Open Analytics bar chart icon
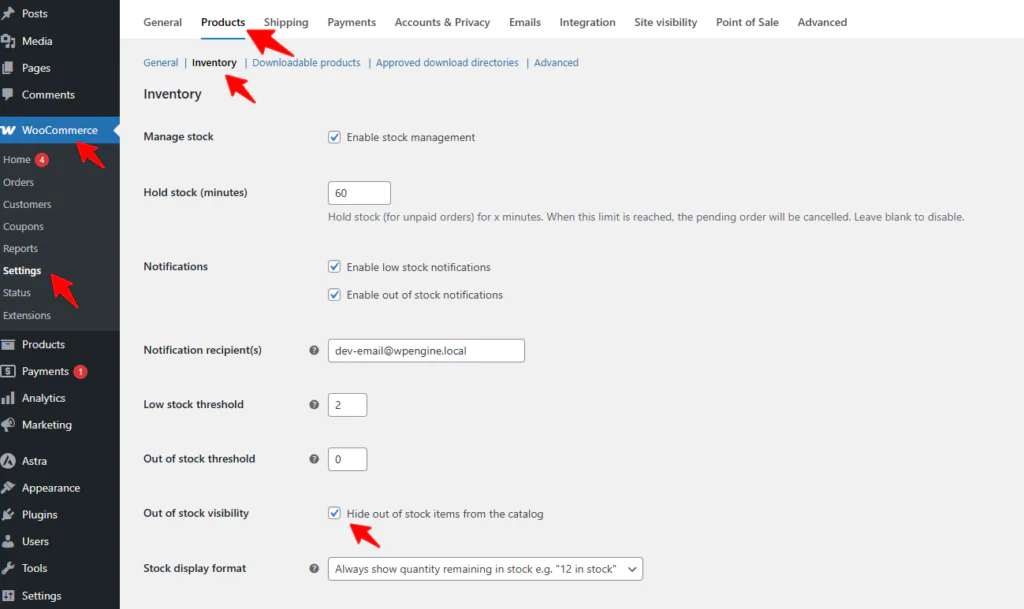Screen dimensions: 1024x609 (9, 398)
